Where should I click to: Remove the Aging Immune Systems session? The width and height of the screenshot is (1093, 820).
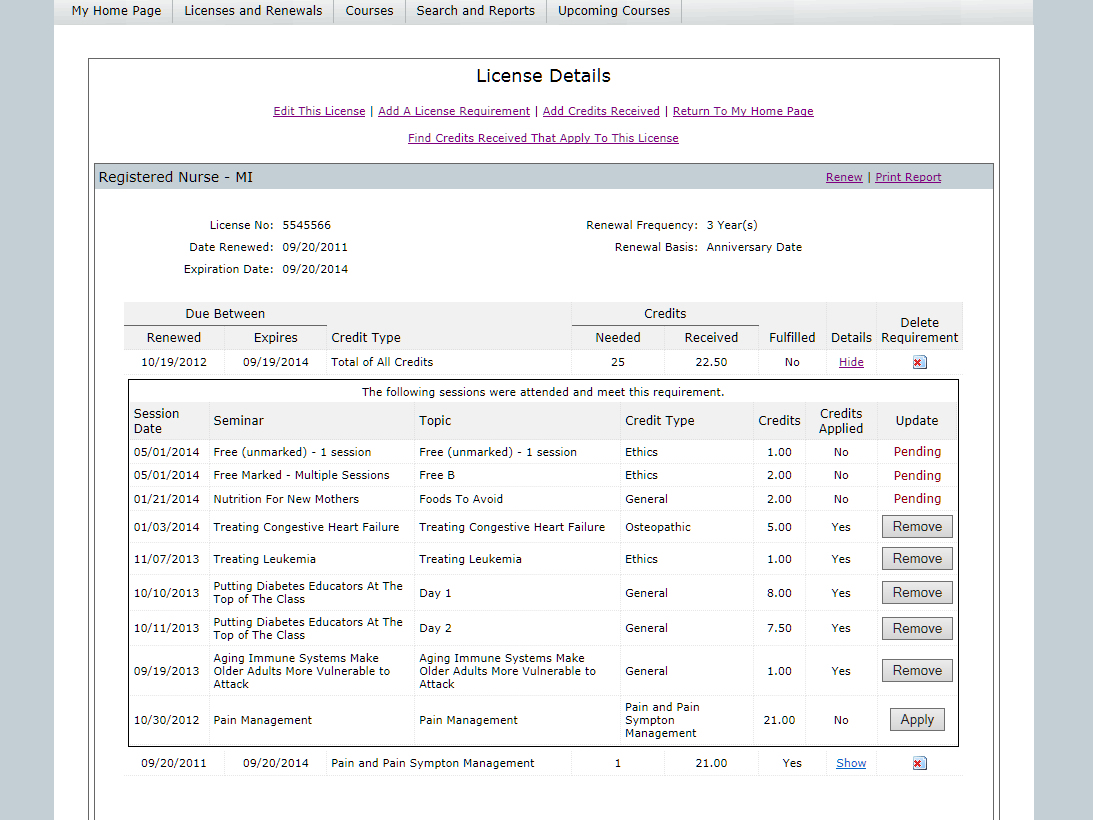click(917, 671)
